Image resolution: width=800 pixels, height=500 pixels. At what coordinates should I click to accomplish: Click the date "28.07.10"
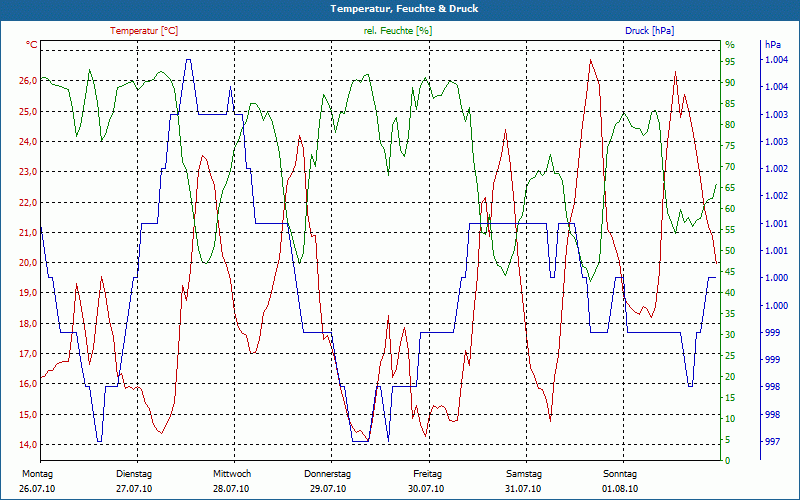pyautogui.click(x=231, y=489)
